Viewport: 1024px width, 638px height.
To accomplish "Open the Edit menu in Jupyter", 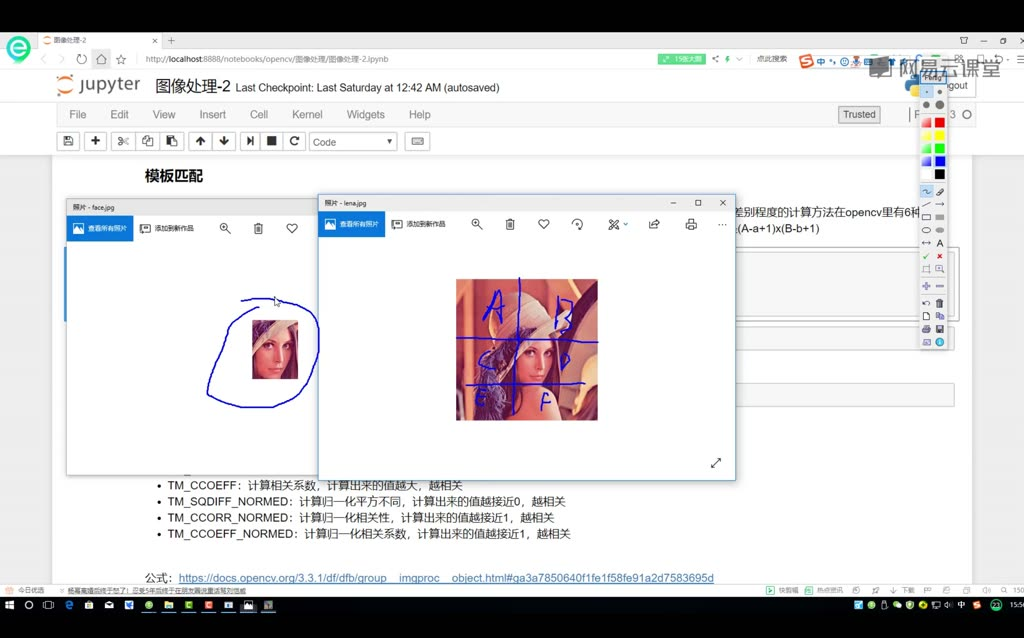I will 120,114.
